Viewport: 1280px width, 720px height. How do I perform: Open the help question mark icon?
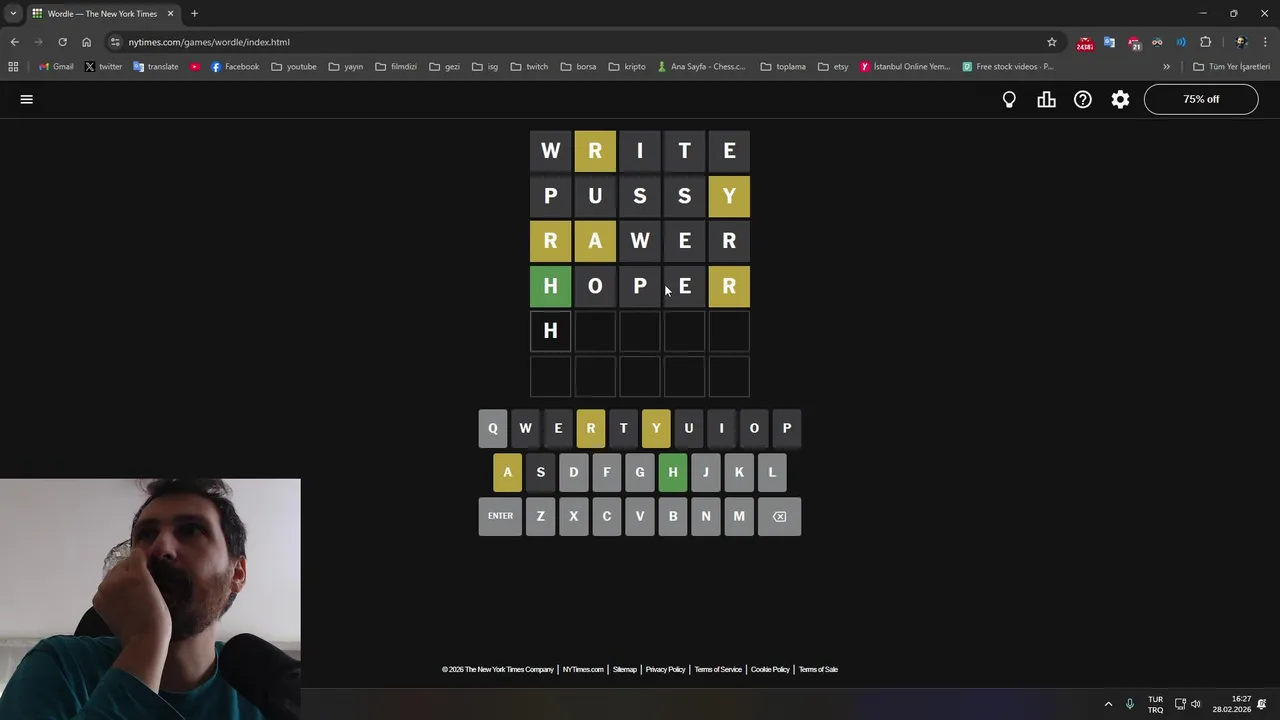(x=1083, y=99)
